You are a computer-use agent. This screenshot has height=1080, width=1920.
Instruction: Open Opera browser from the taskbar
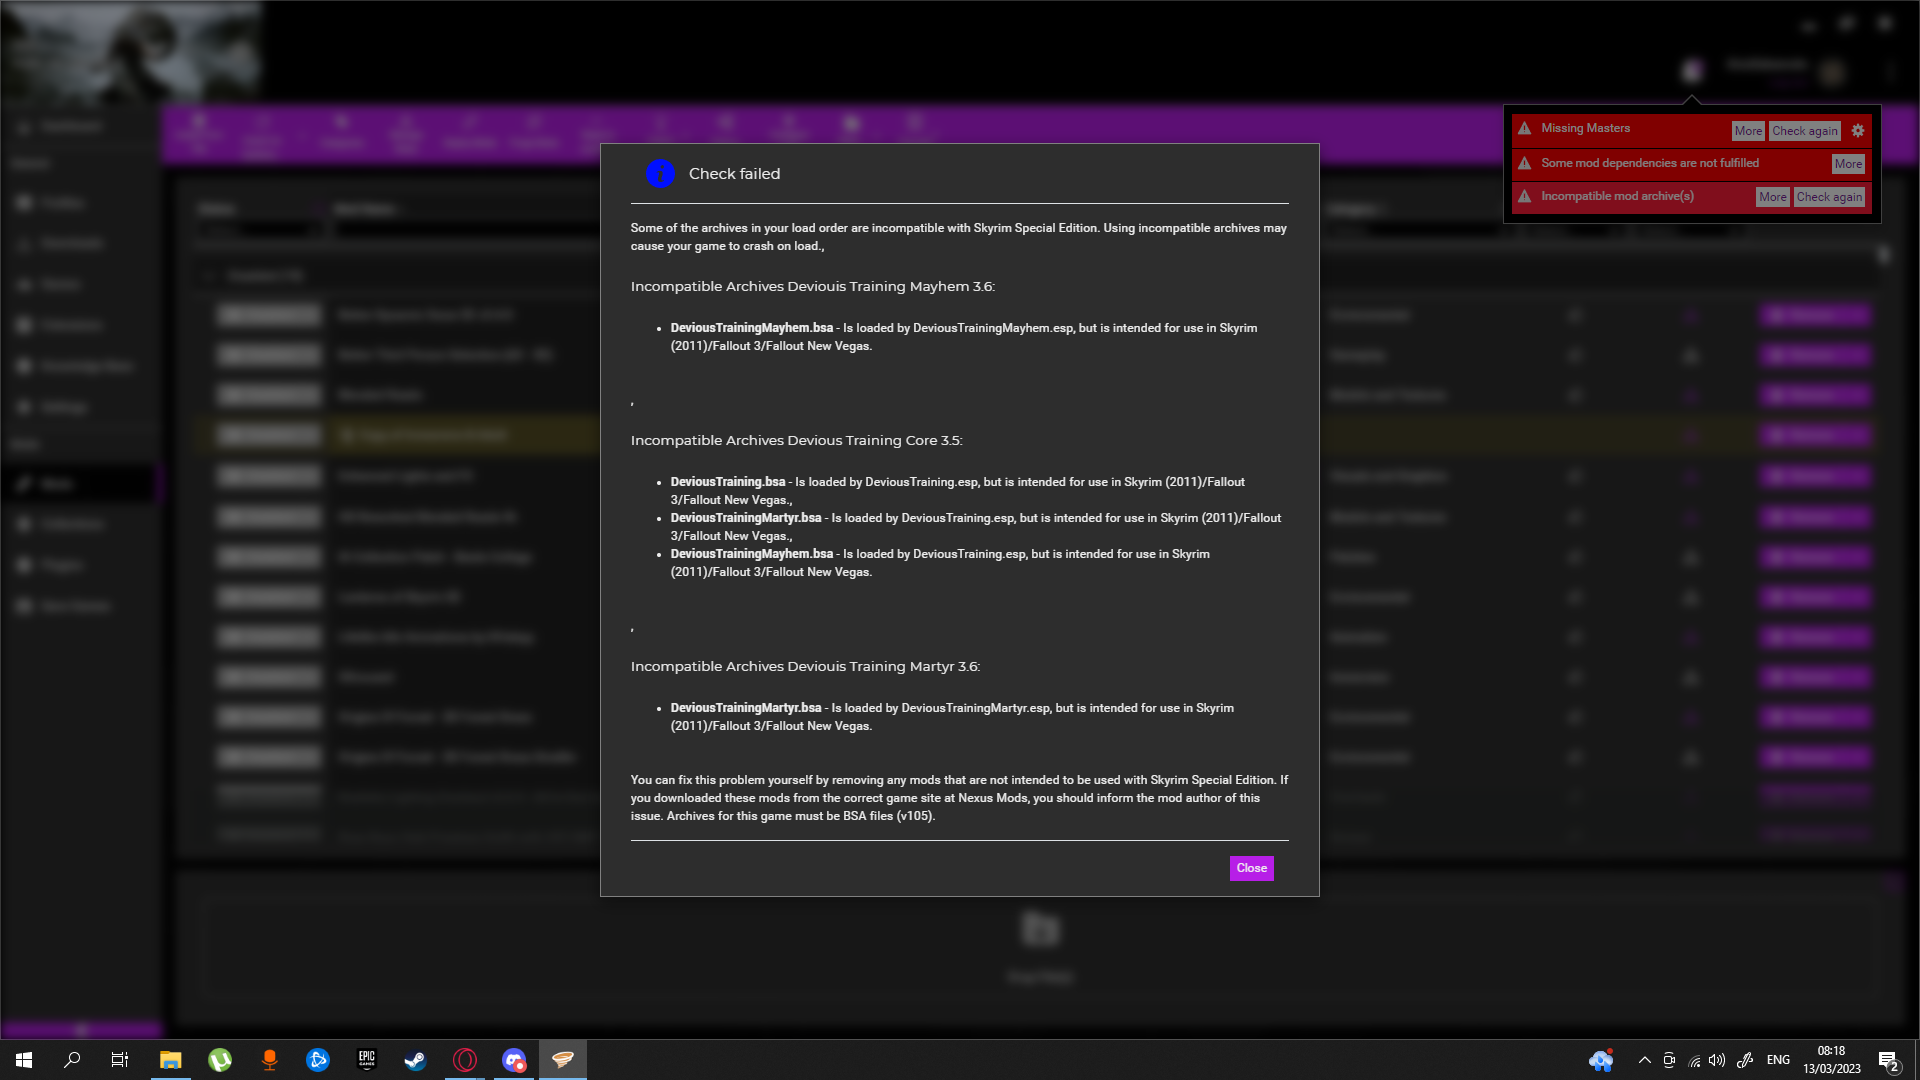click(465, 1060)
